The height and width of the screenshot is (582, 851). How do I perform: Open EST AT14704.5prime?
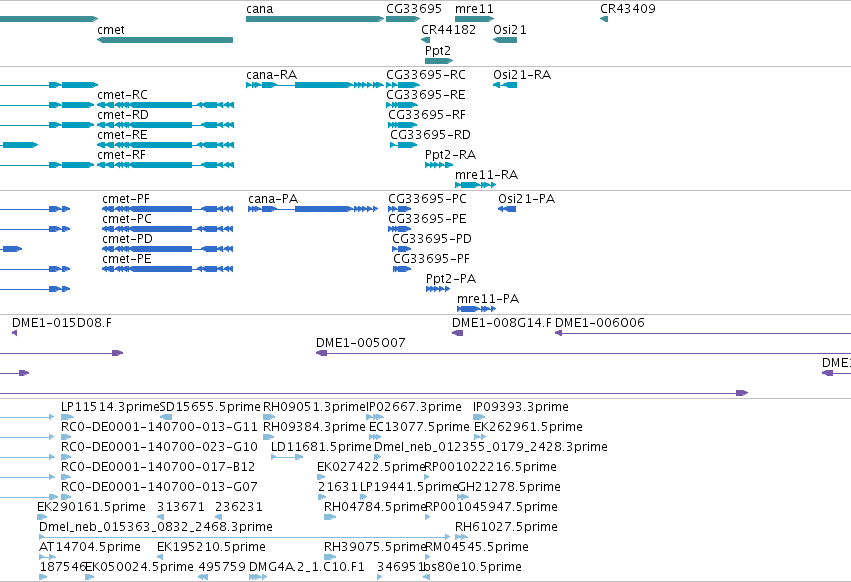[47, 558]
